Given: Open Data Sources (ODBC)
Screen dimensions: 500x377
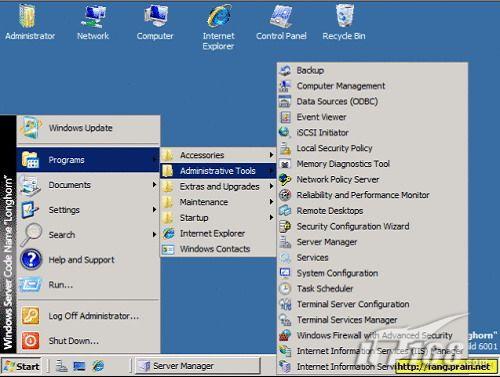Looking at the screenshot, I should (372, 101).
